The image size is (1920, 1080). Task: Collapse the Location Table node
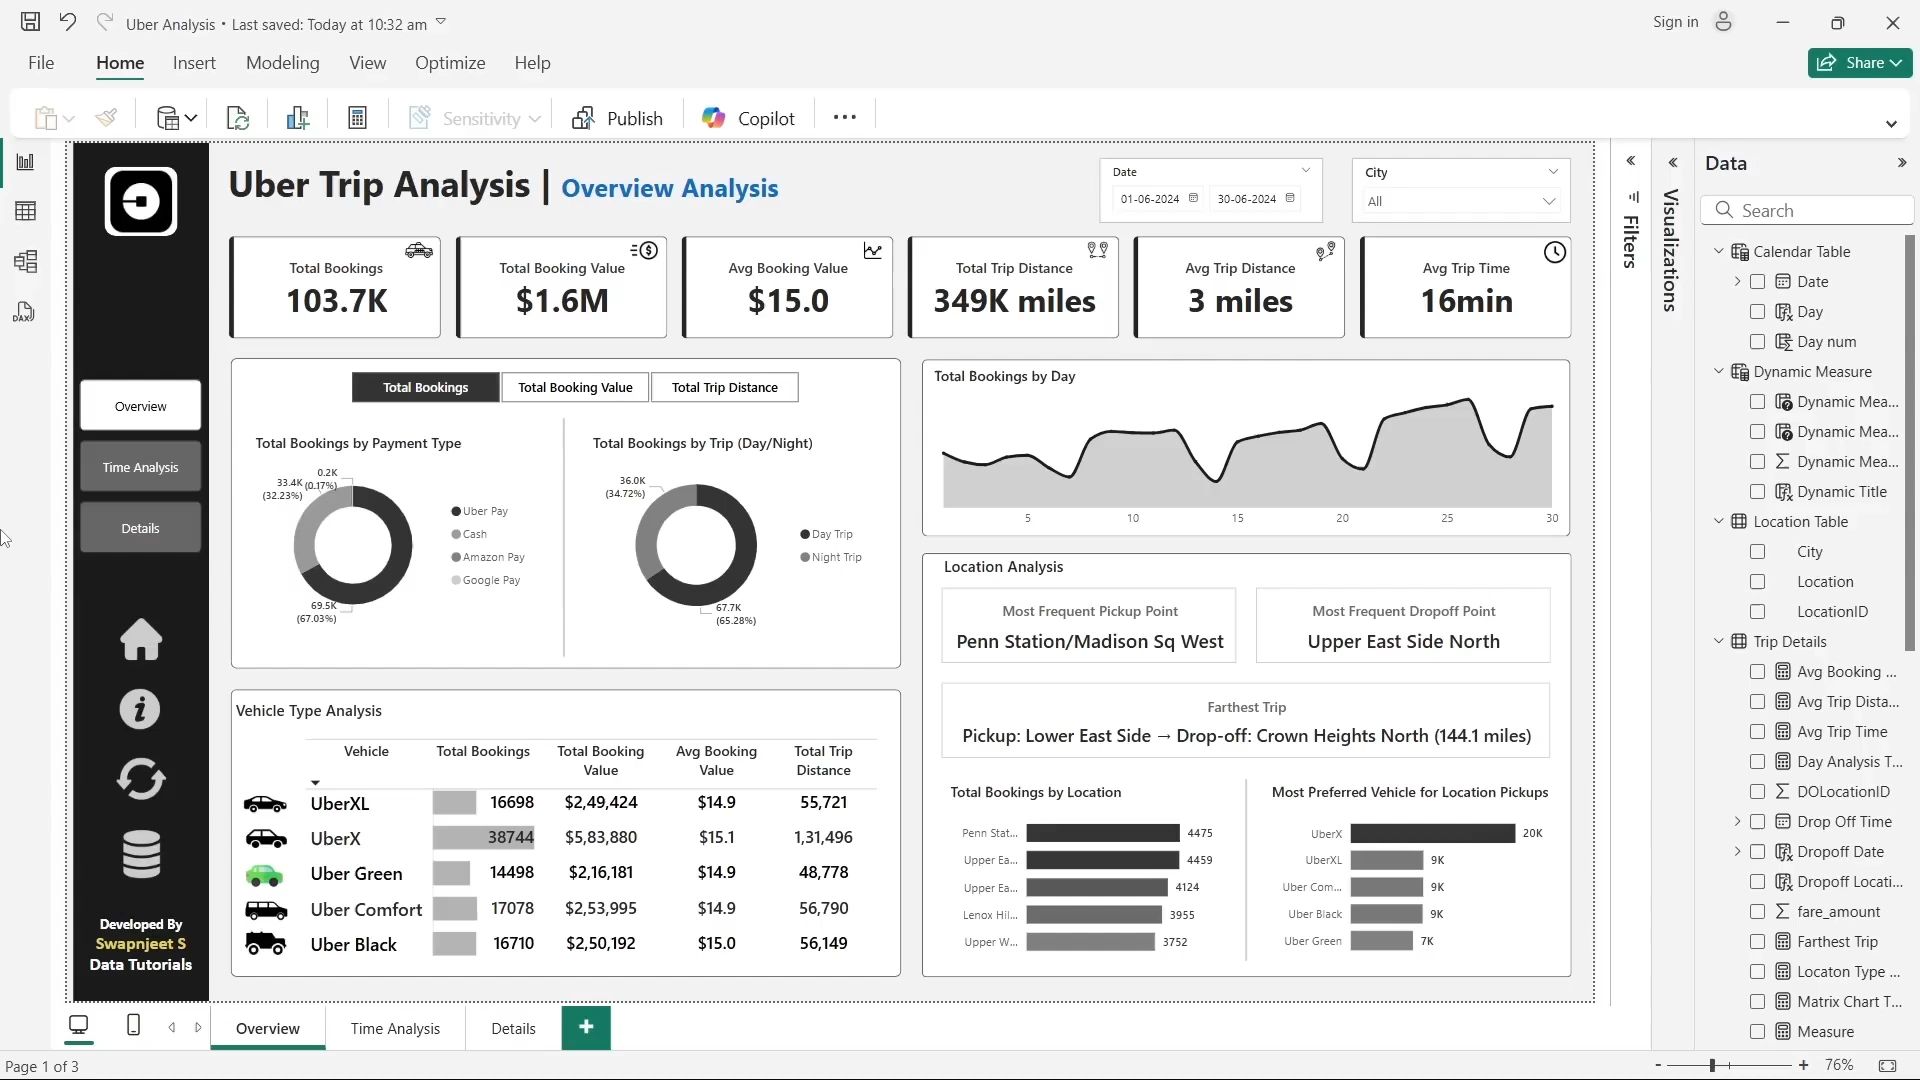(x=1719, y=521)
